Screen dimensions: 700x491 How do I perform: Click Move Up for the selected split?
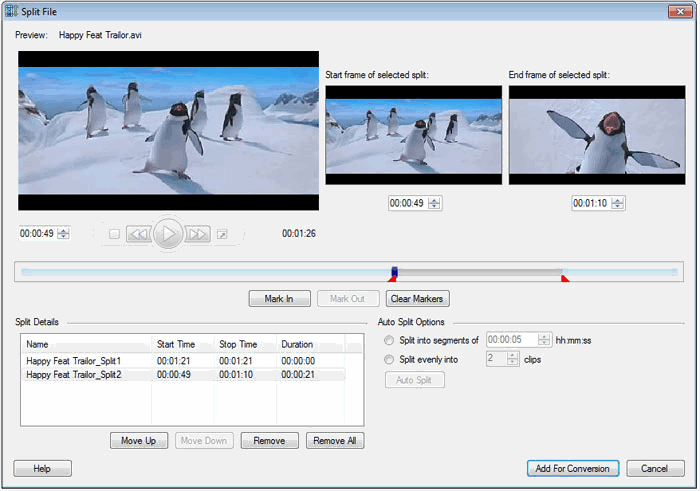(x=139, y=441)
